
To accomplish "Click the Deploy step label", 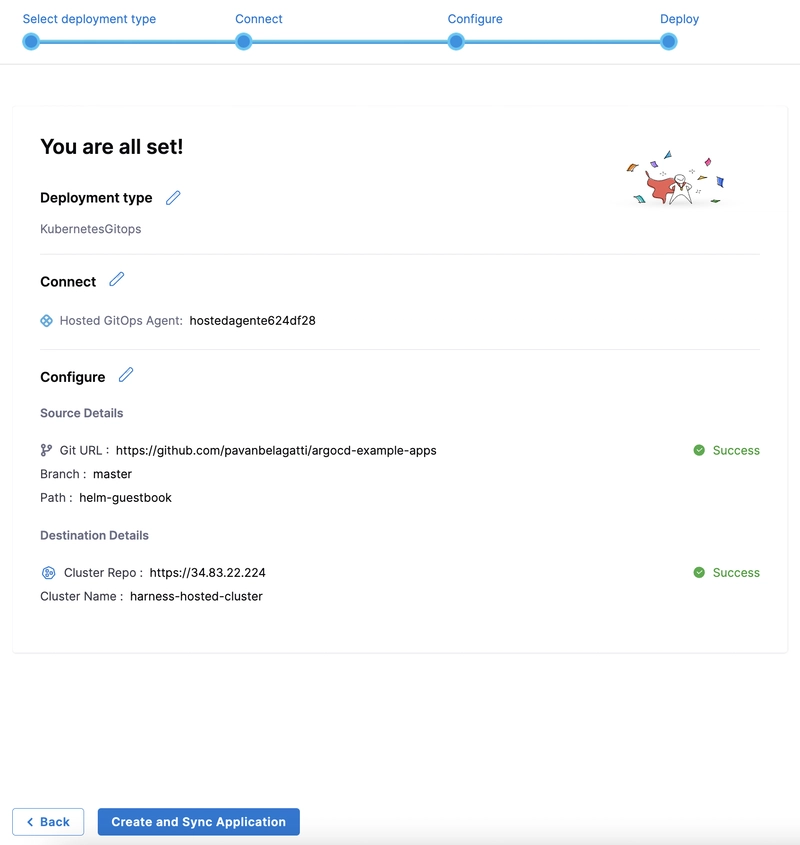I will [679, 19].
